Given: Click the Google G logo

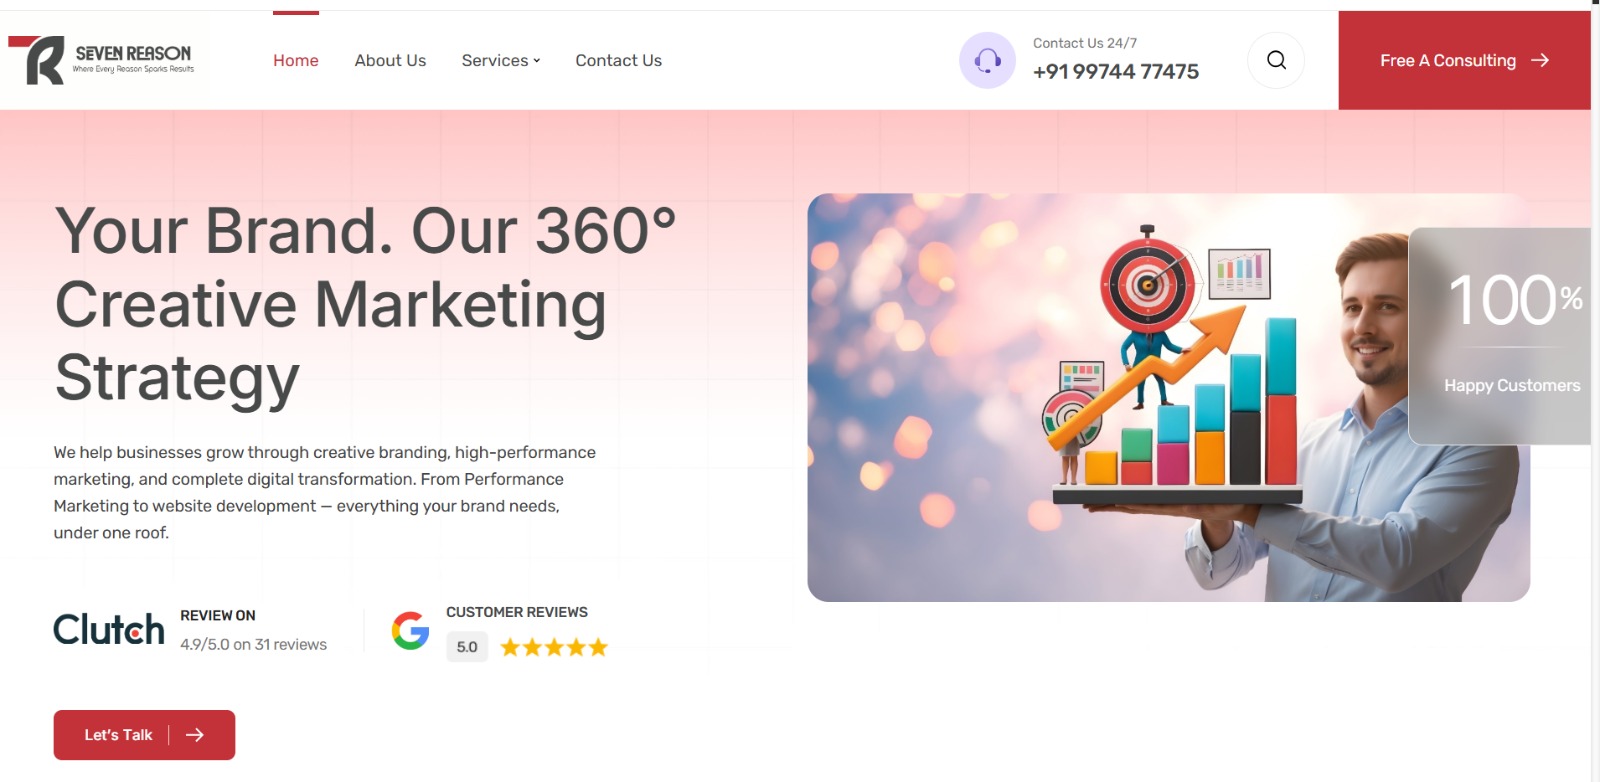Looking at the screenshot, I should [x=410, y=631].
